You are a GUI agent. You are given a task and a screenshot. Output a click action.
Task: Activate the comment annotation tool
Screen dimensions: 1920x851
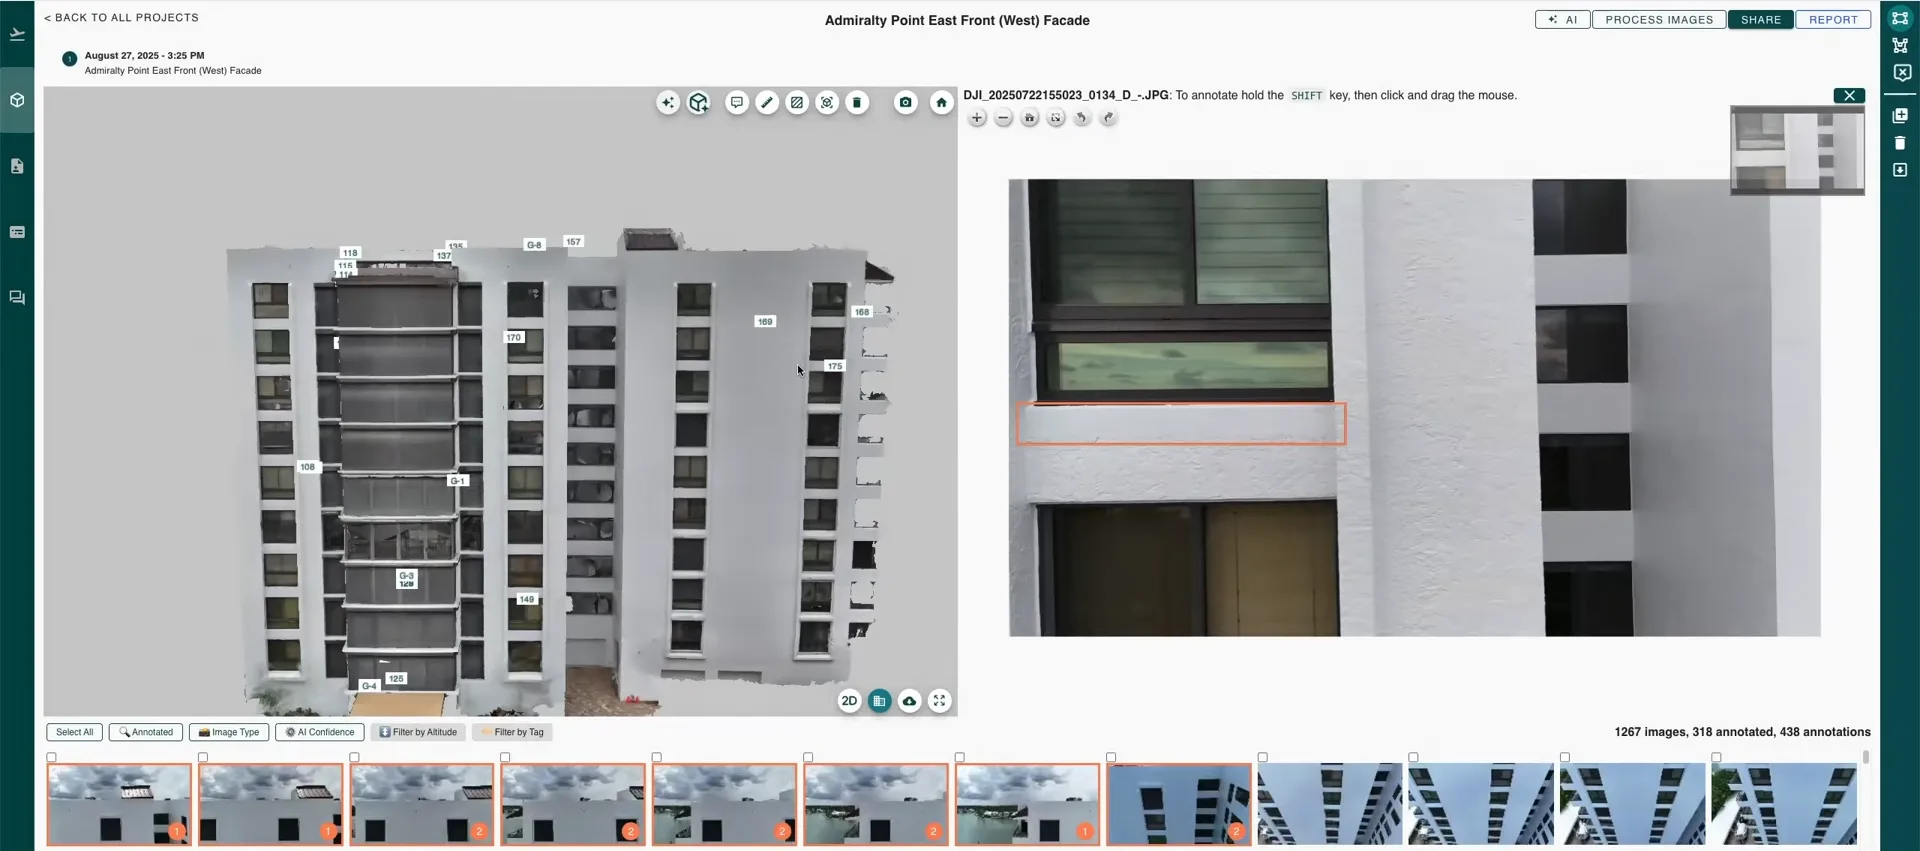(737, 103)
